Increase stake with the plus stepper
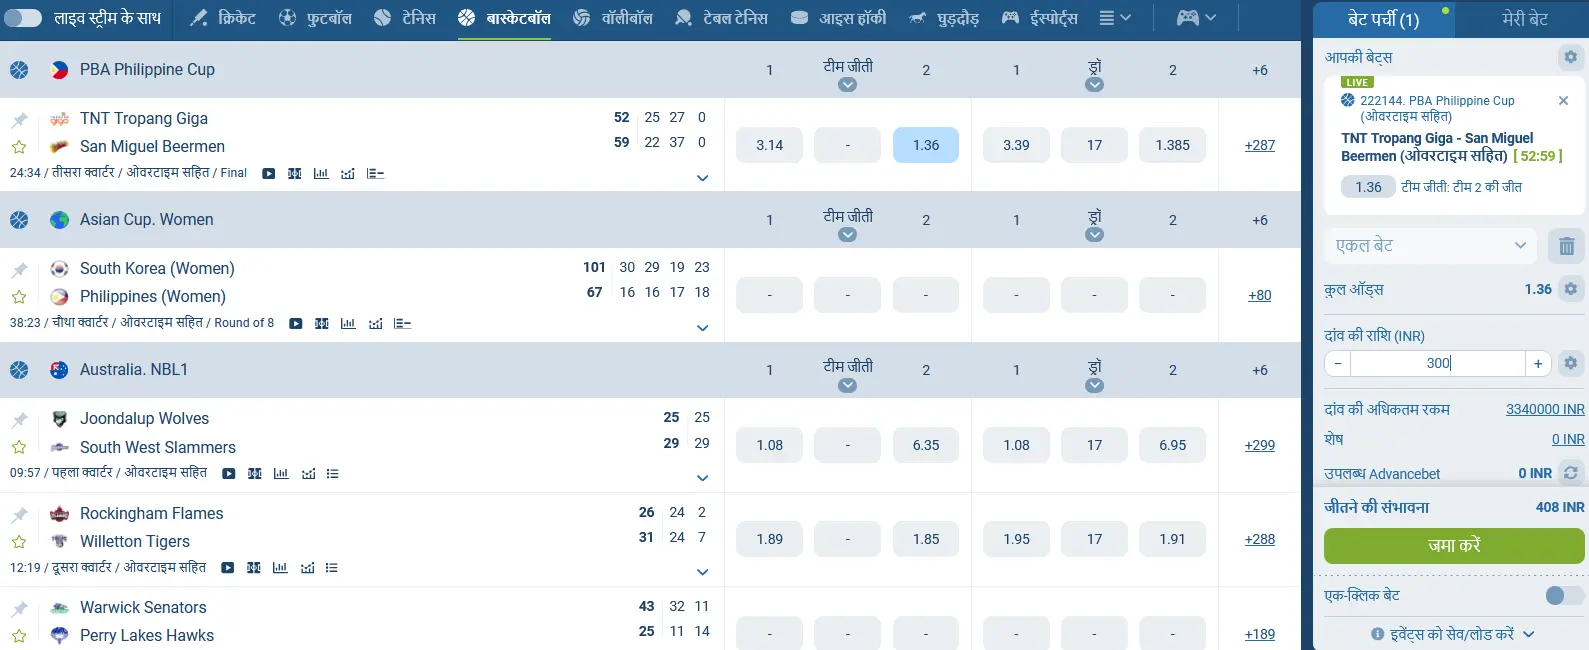 coord(1538,364)
